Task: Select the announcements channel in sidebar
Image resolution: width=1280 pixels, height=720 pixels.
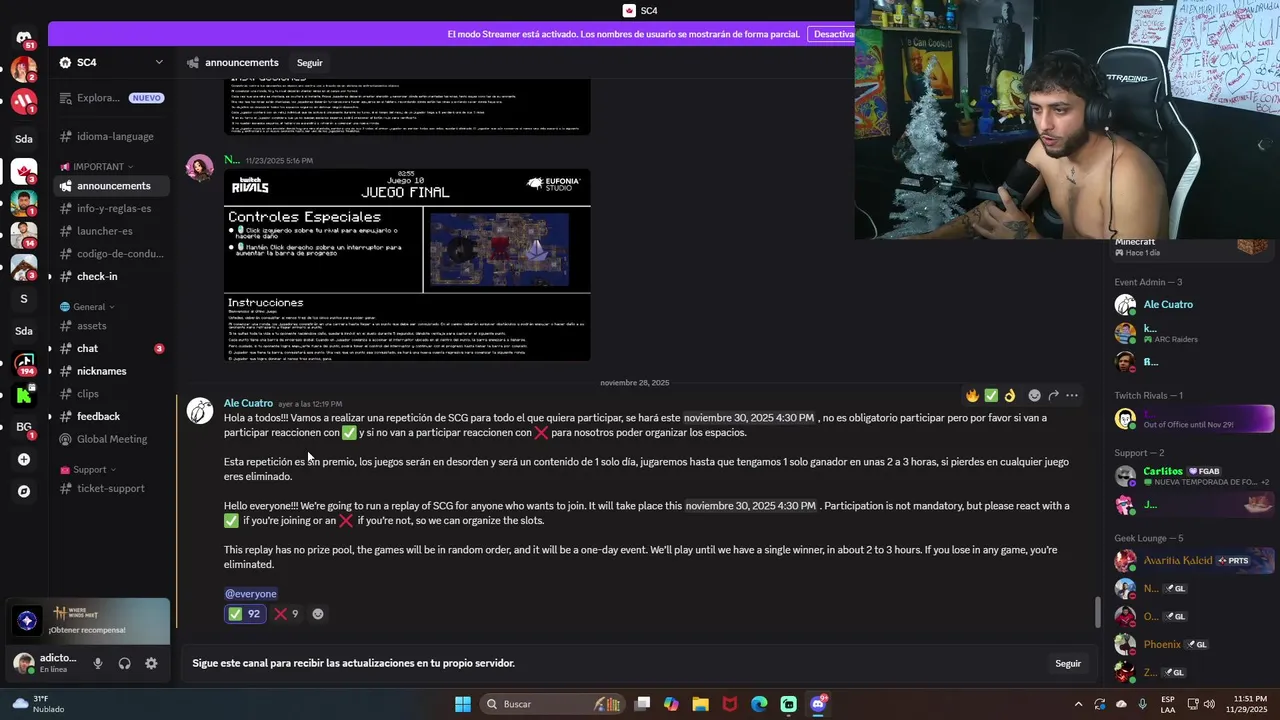Action: pyautogui.click(x=111, y=186)
